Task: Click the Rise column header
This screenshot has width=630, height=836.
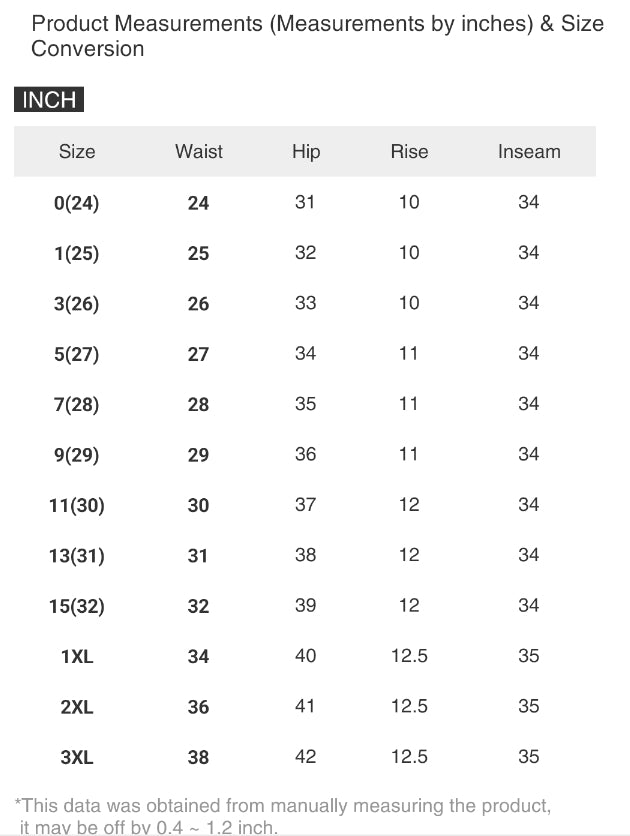Action: [409, 152]
